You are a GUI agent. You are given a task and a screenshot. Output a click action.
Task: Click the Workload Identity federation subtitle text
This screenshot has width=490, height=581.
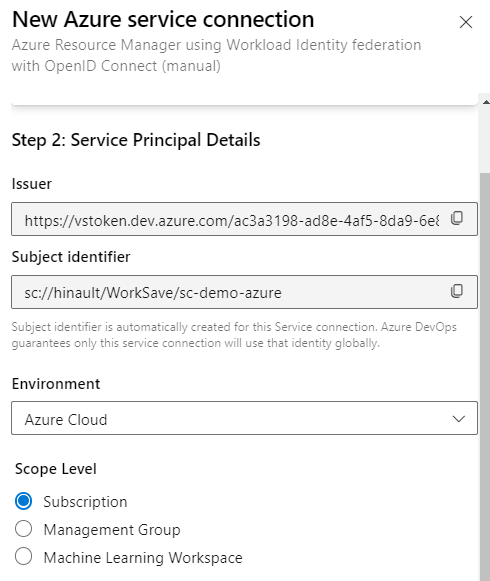point(216,55)
